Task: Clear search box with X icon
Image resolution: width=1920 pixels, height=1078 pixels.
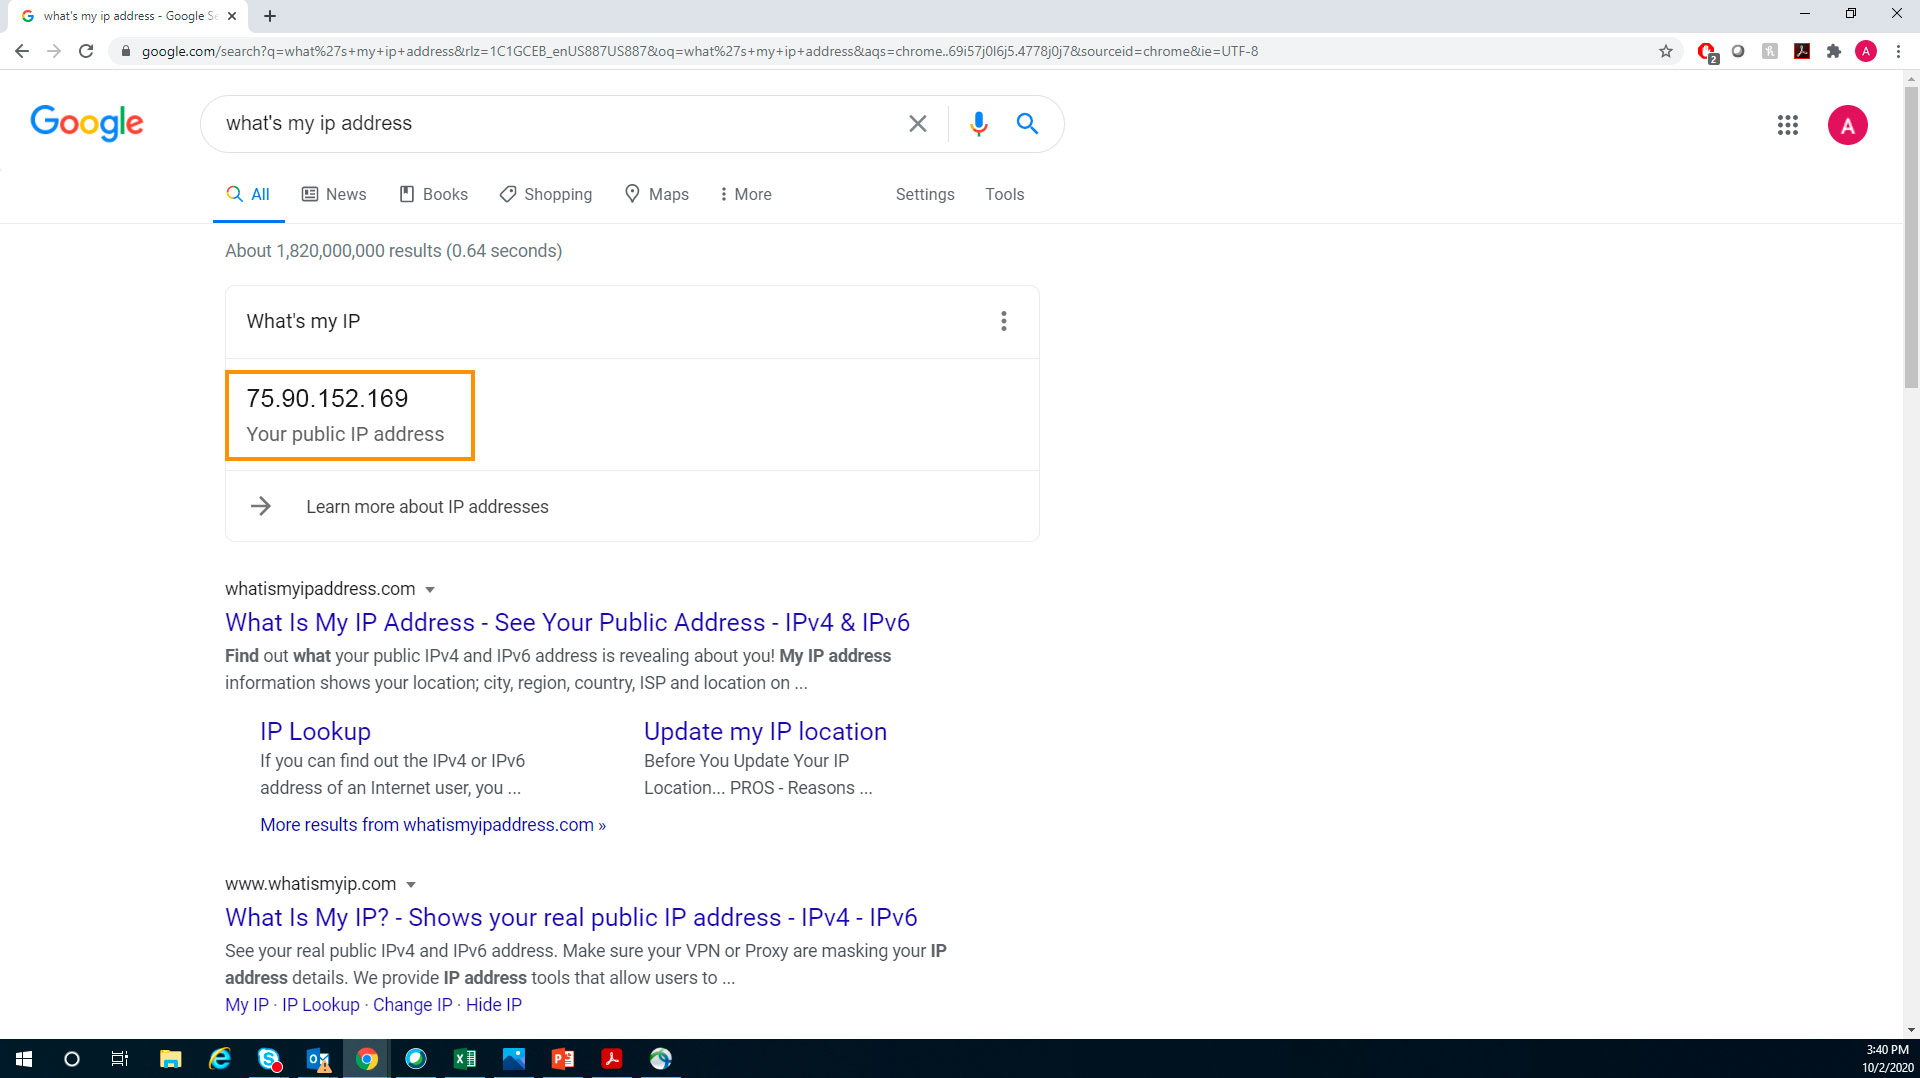Action: click(x=917, y=123)
